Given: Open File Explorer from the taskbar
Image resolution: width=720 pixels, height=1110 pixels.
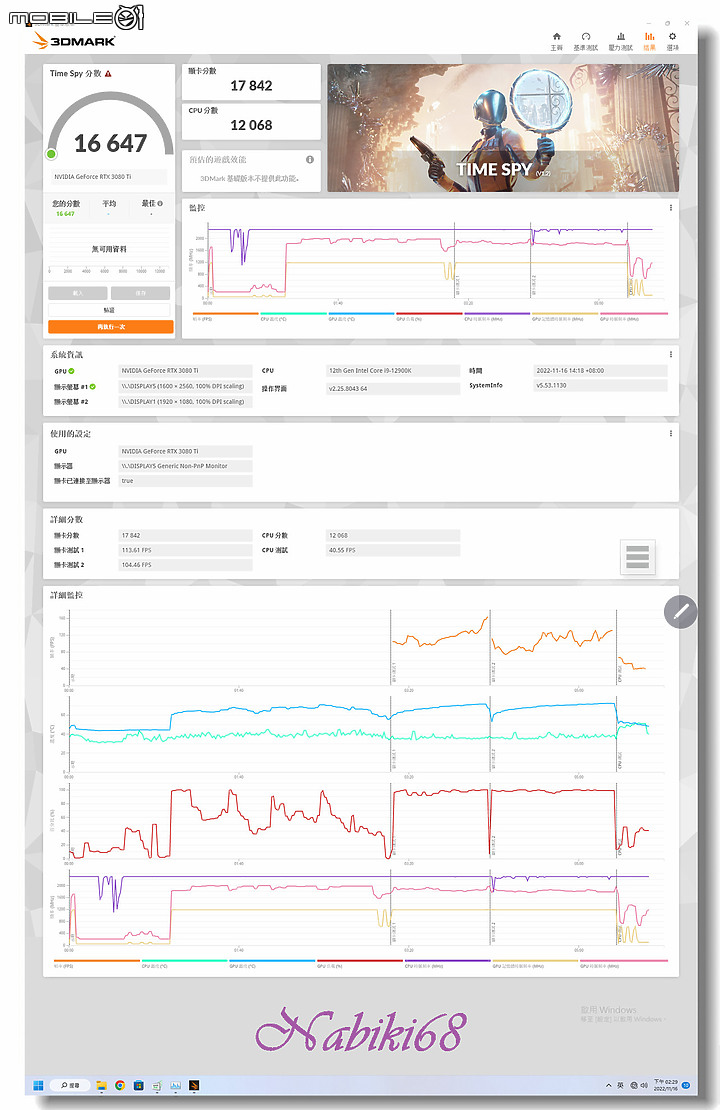Looking at the screenshot, I should click(x=102, y=1085).
